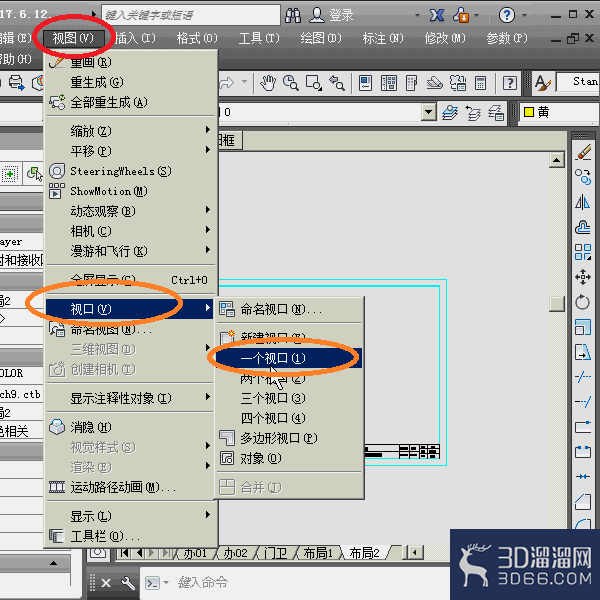The width and height of the screenshot is (600, 600).
Task: Open the 绘图(D) menu
Action: click(321, 38)
